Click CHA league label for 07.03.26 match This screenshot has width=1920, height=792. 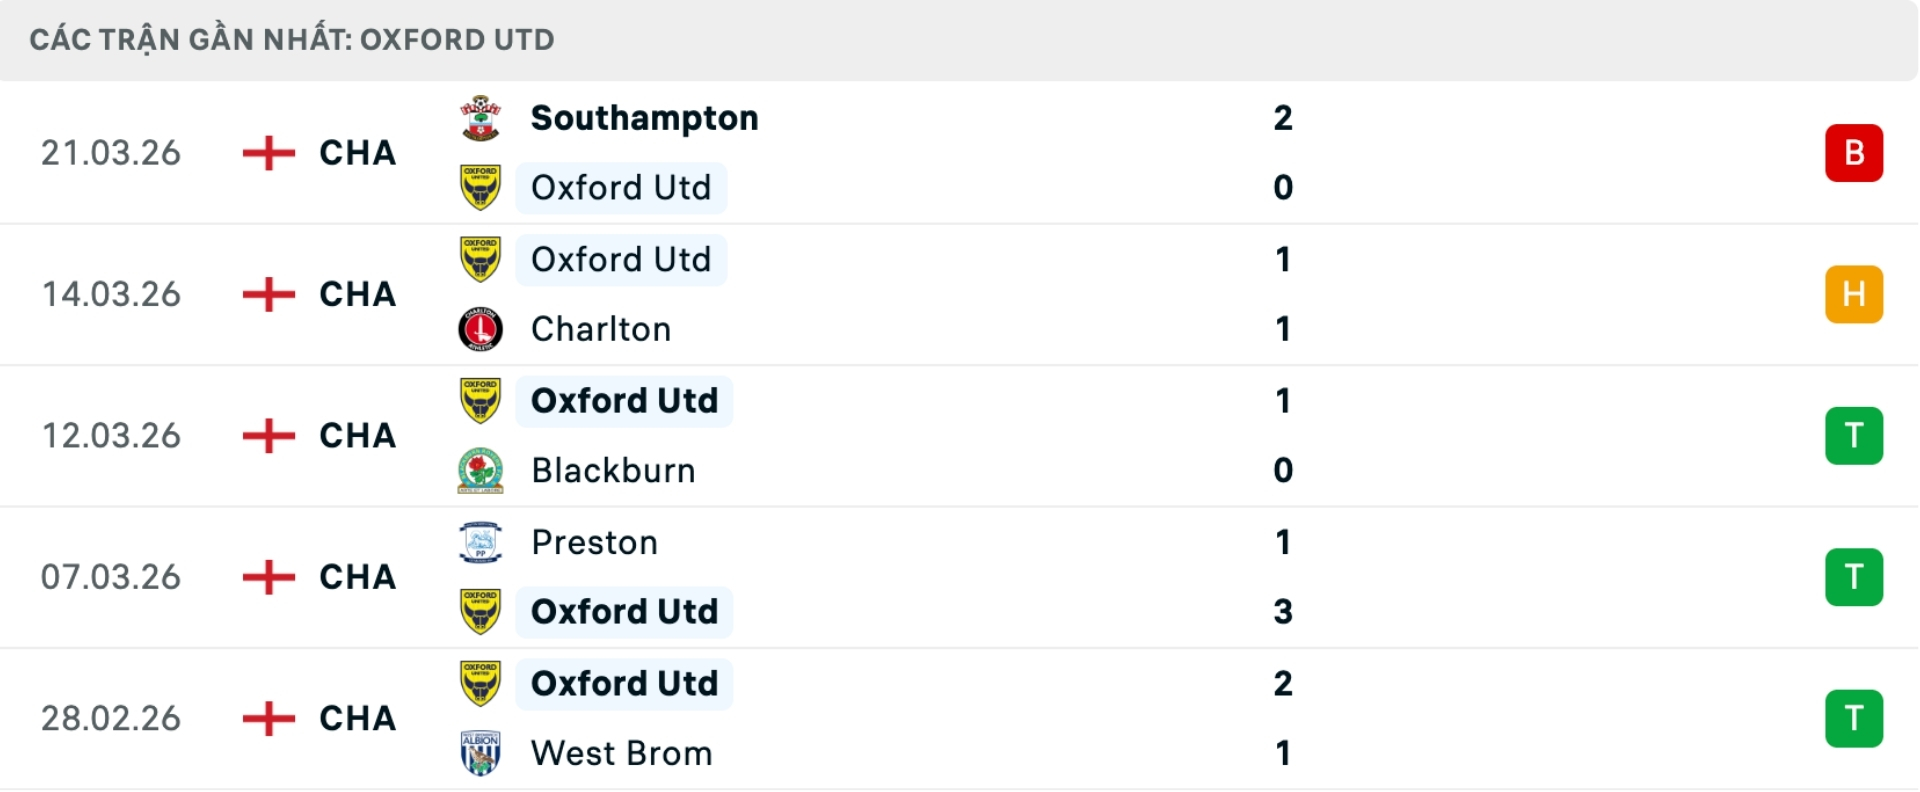pyautogui.click(x=357, y=577)
